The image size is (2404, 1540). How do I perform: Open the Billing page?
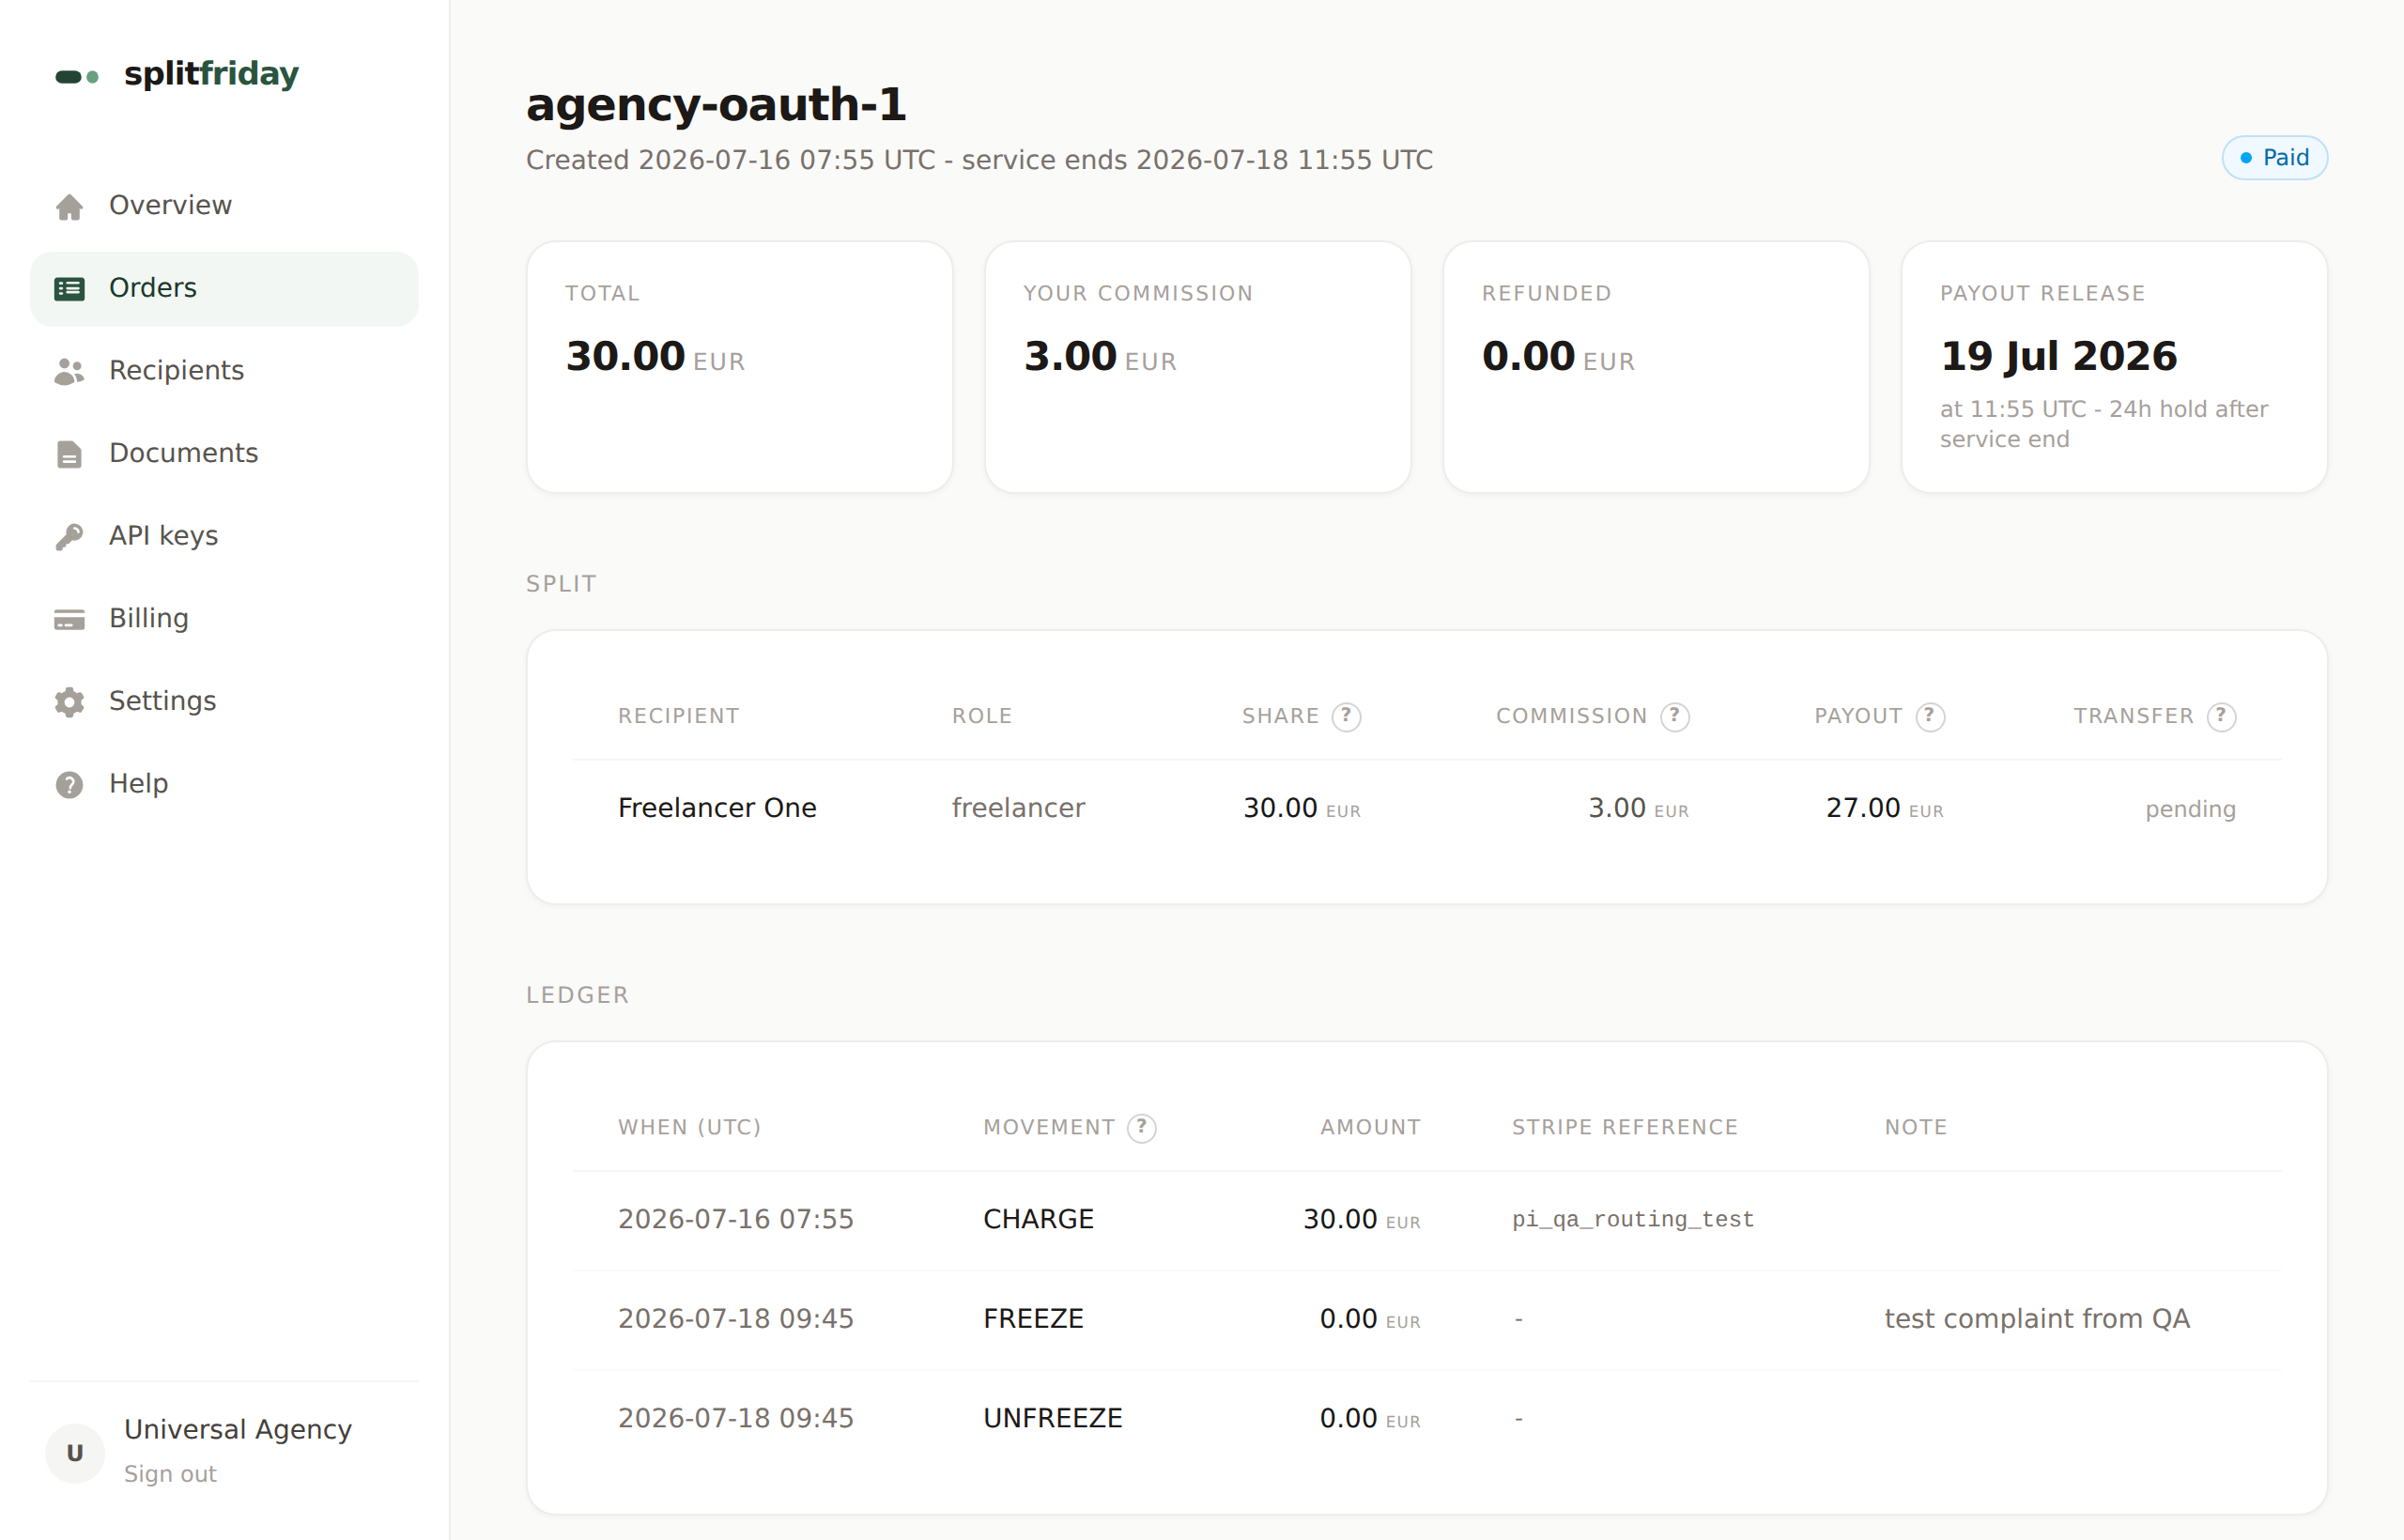(224, 619)
